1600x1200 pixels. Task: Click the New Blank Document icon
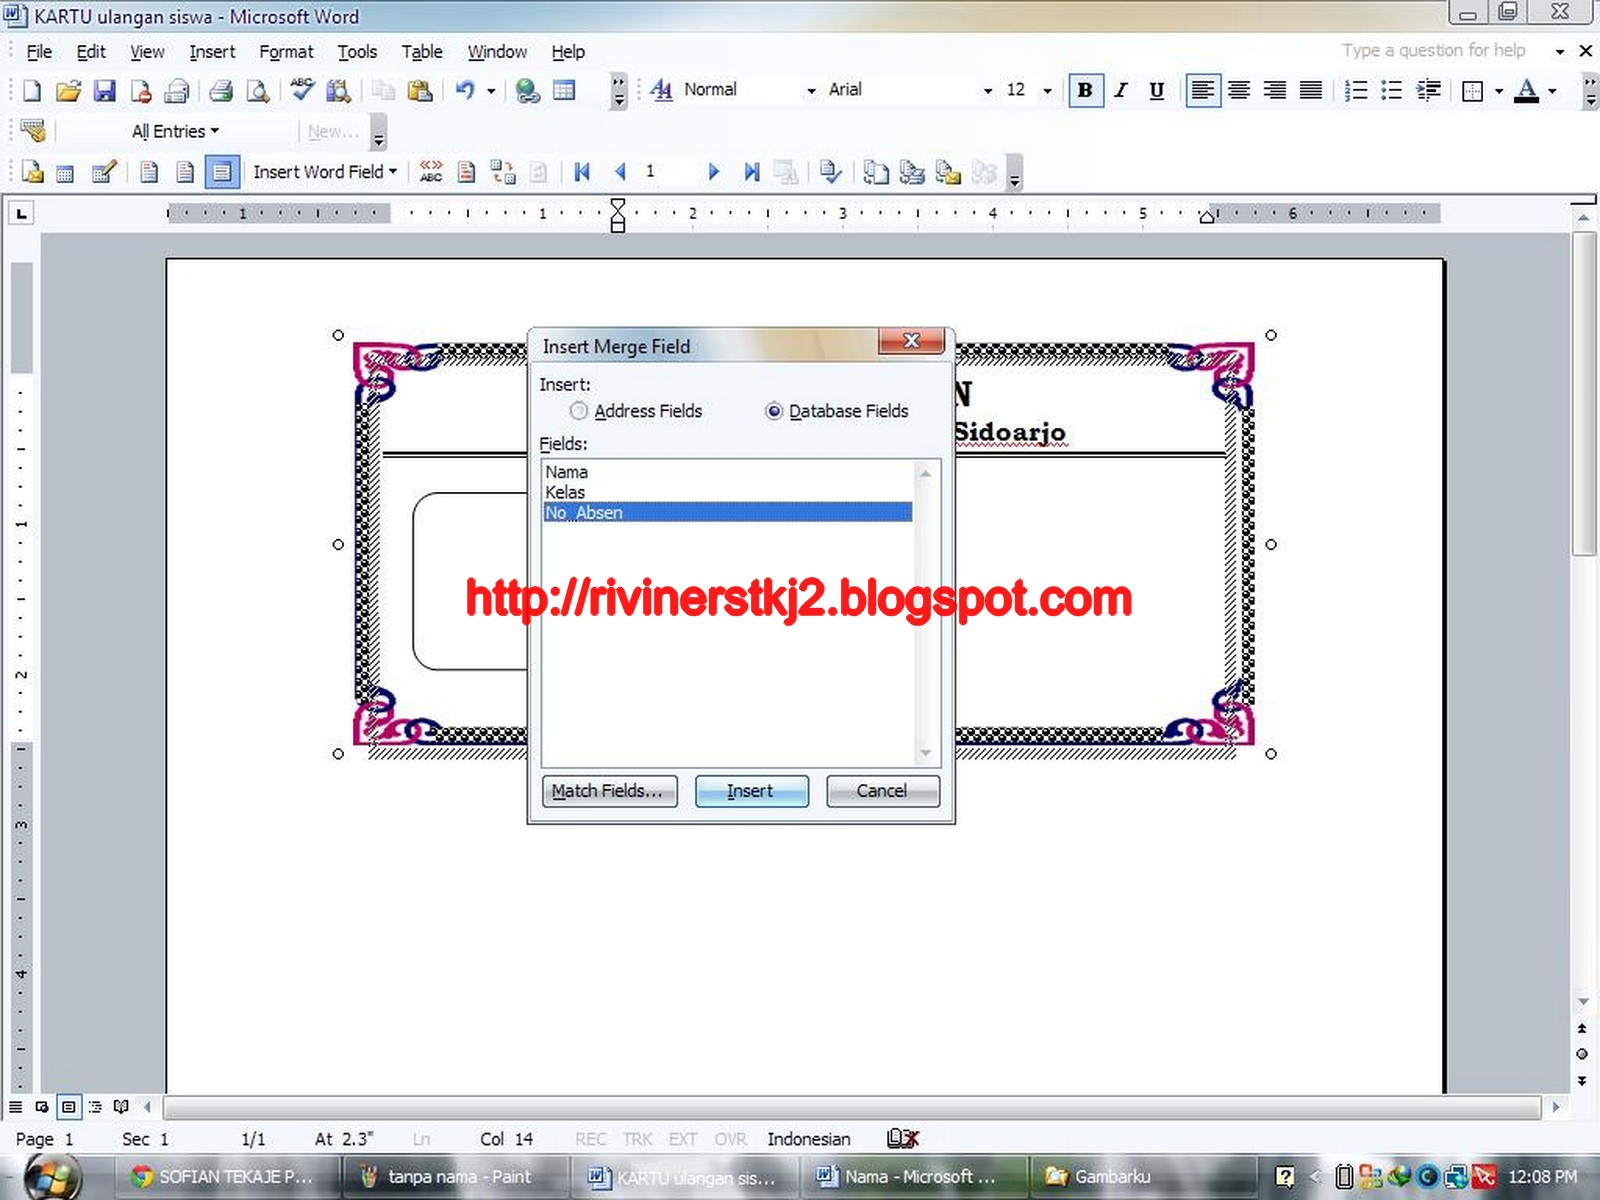click(x=32, y=91)
